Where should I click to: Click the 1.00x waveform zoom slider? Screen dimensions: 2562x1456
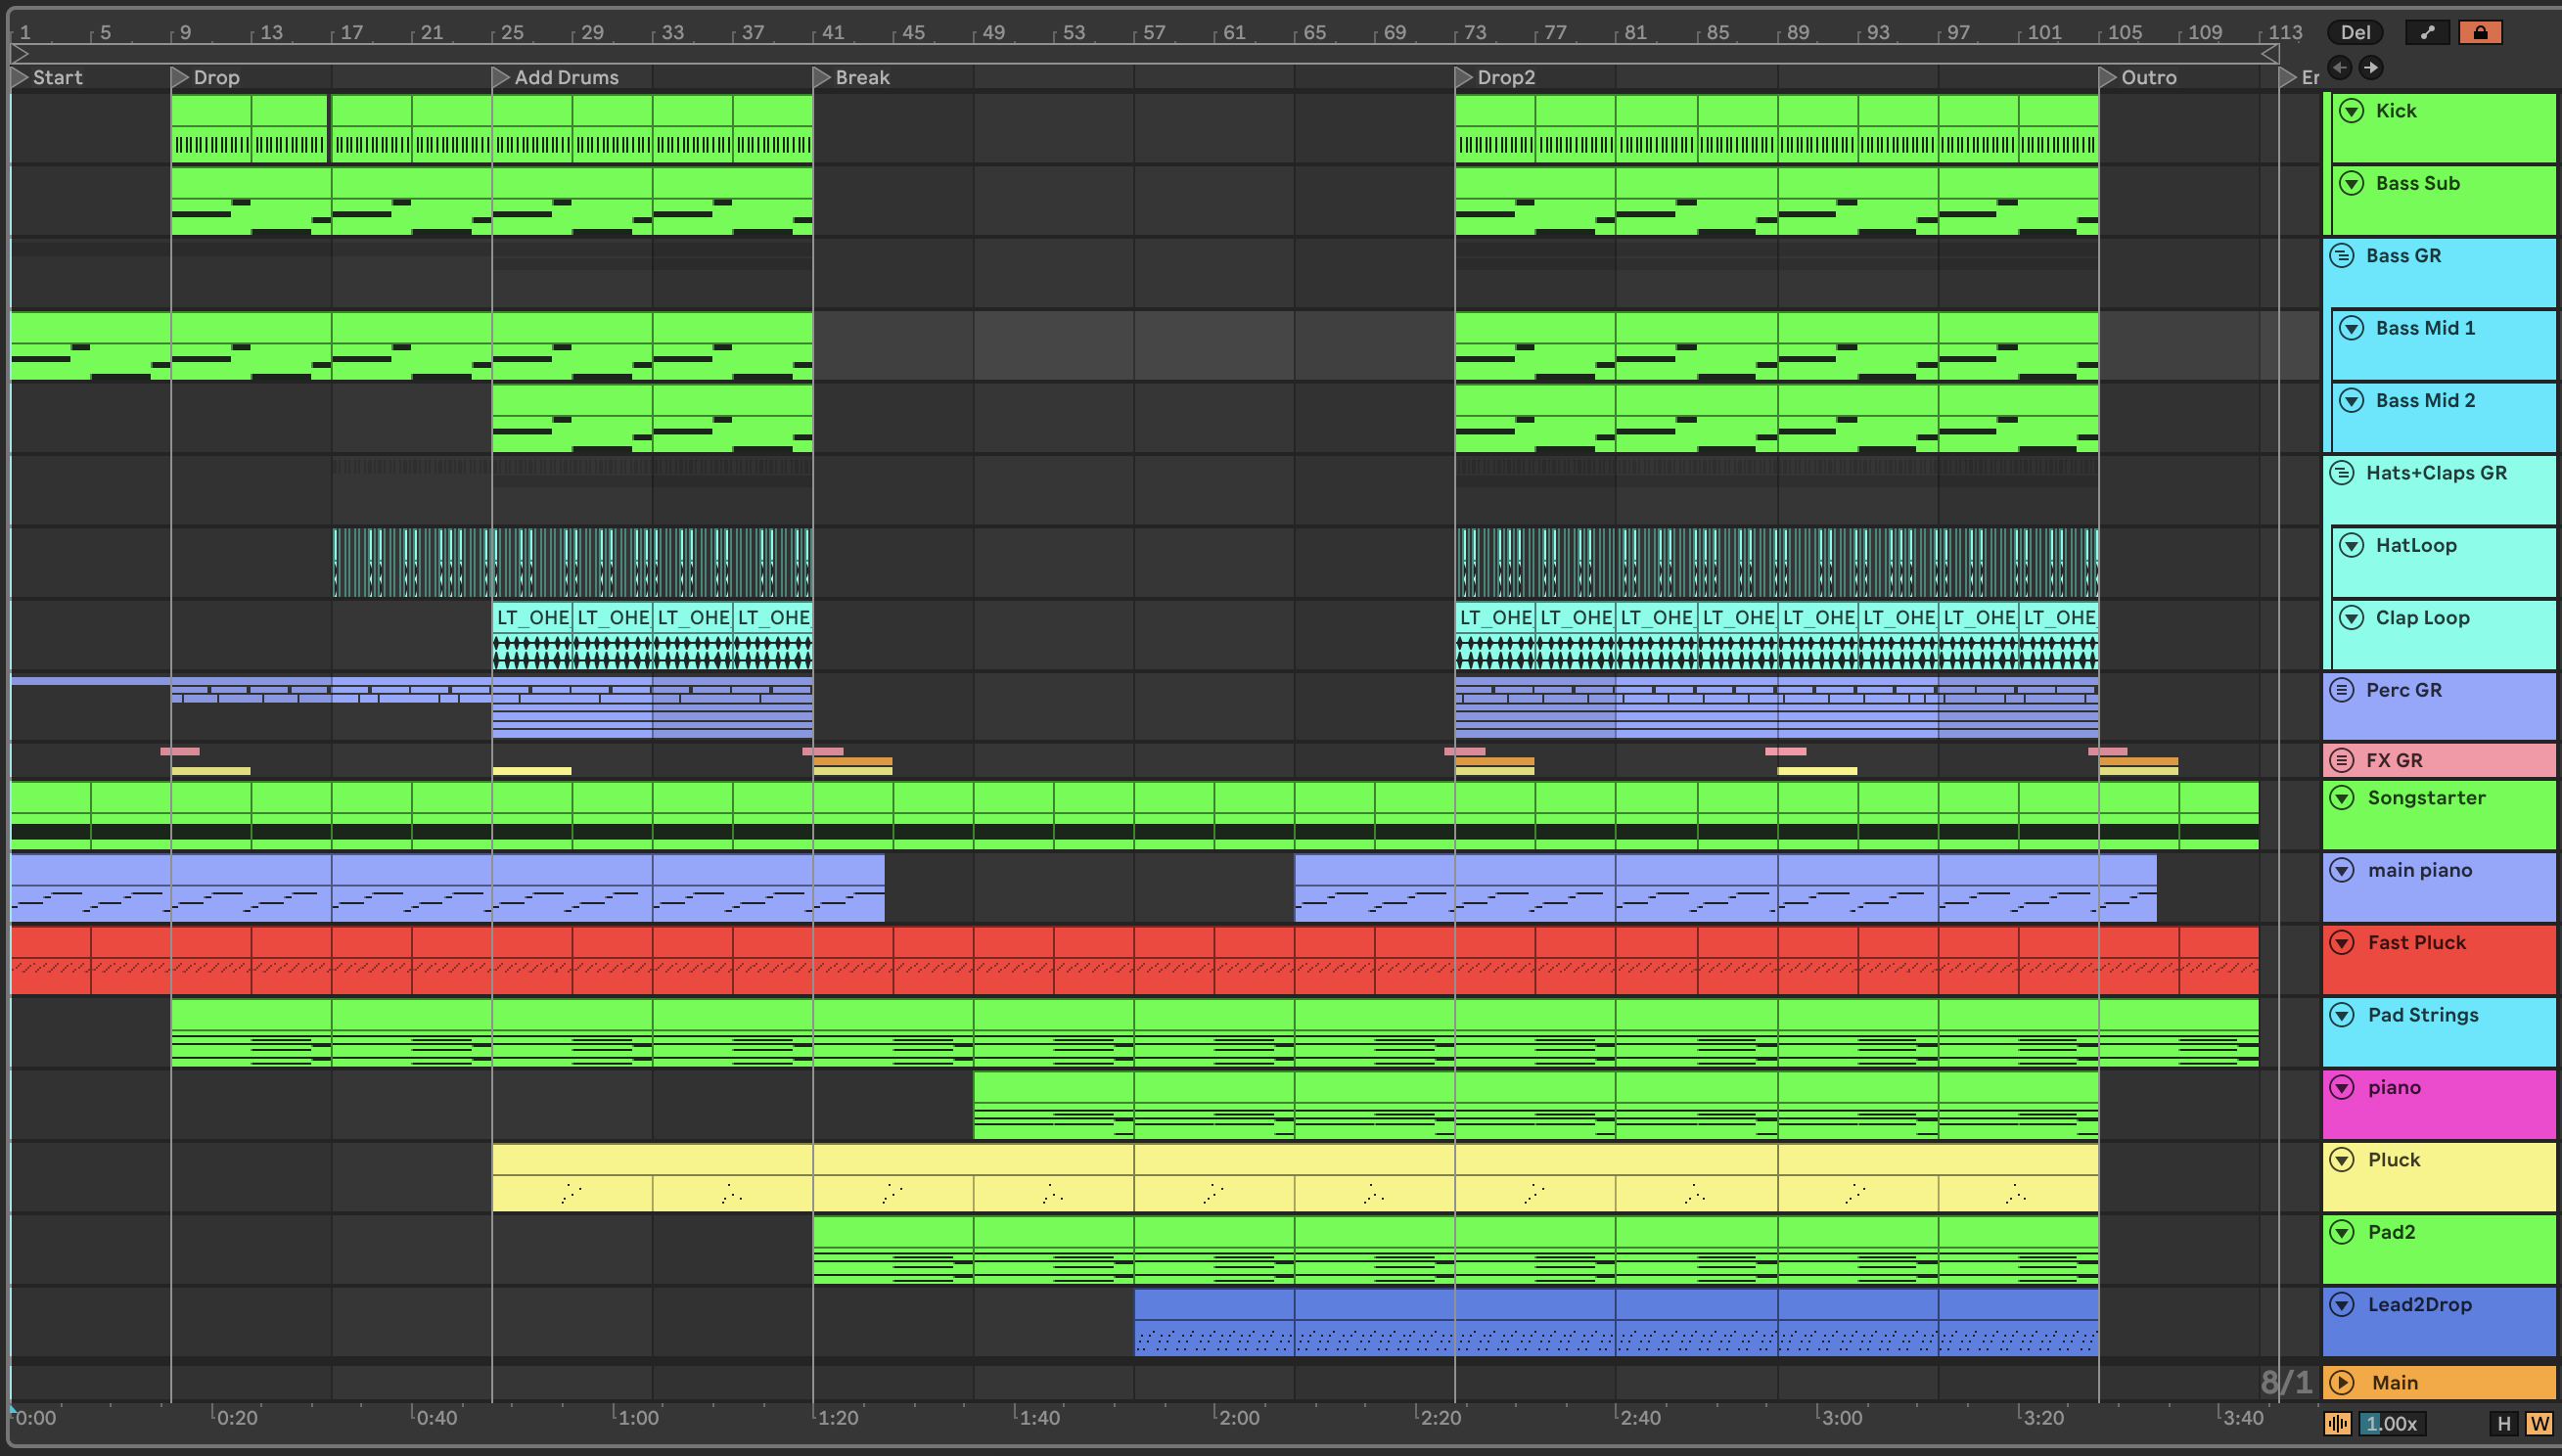pyautogui.click(x=2392, y=1423)
